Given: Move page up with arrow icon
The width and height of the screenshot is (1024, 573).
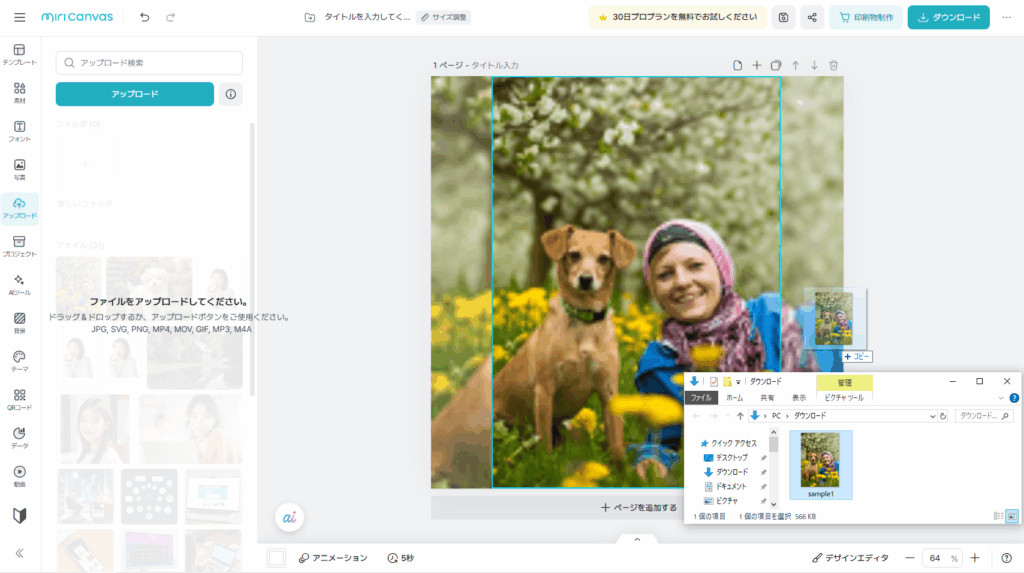Looking at the screenshot, I should 795,65.
